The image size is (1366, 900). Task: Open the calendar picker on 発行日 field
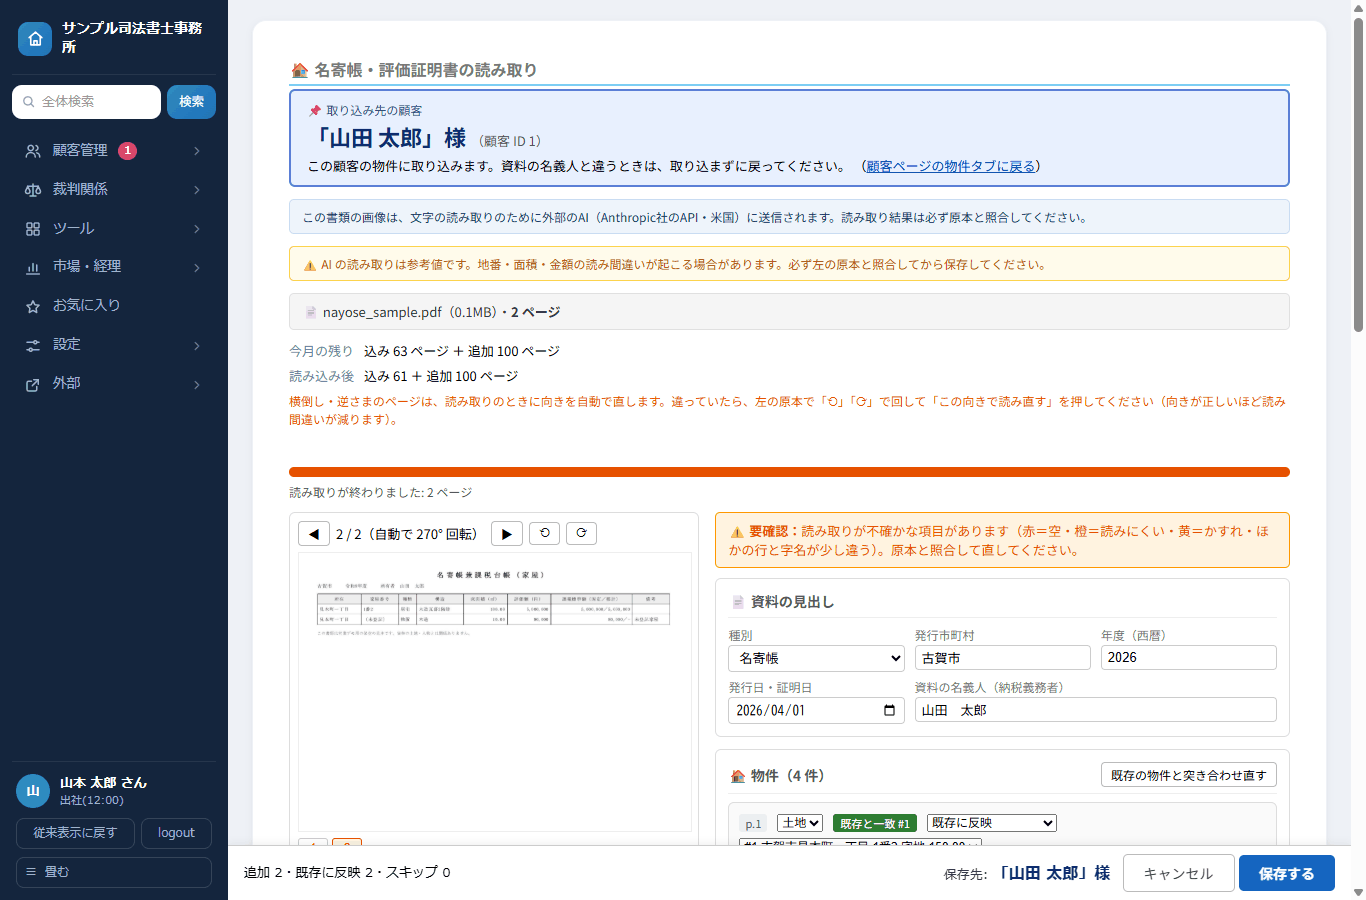889,710
